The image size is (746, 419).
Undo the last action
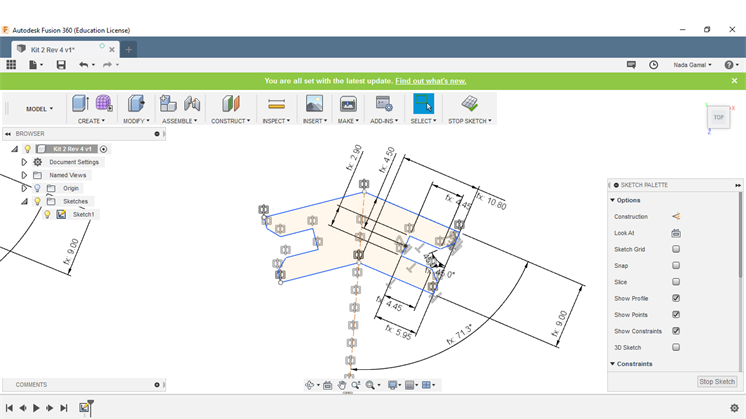click(x=84, y=65)
